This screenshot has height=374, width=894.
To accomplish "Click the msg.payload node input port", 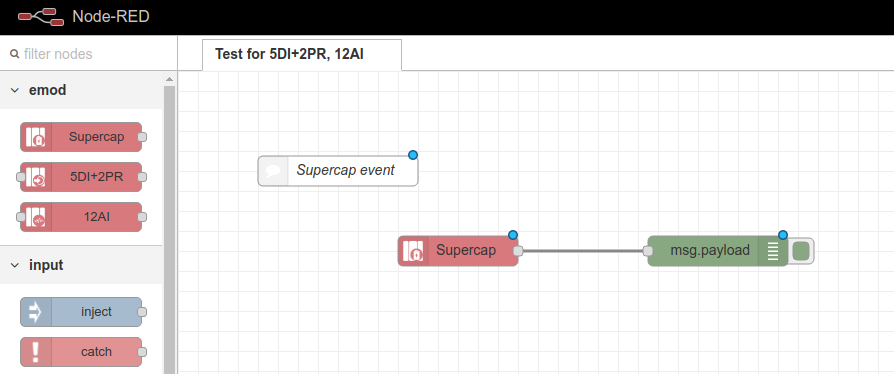I will (648, 251).
